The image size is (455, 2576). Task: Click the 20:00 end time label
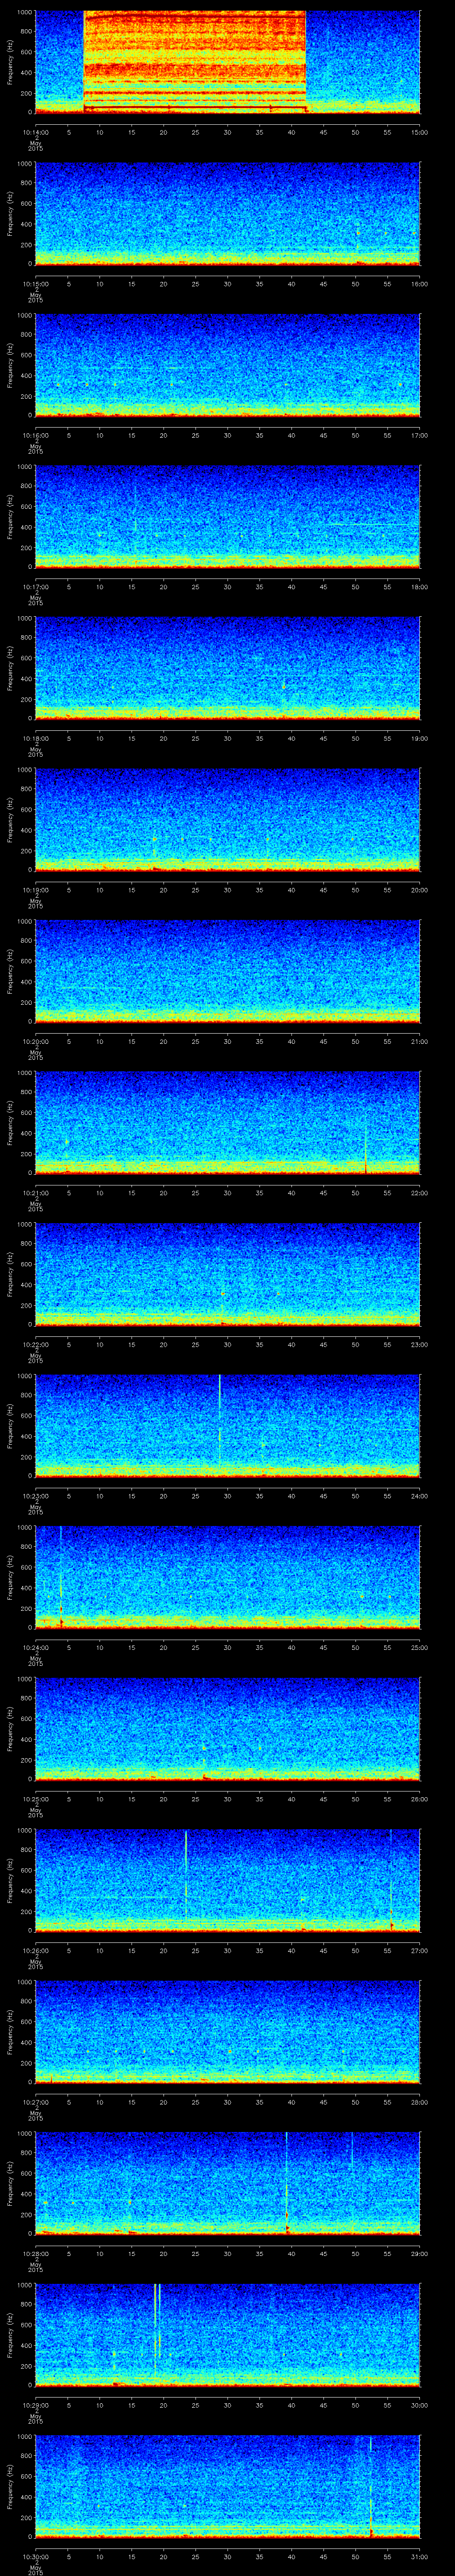coord(419,890)
